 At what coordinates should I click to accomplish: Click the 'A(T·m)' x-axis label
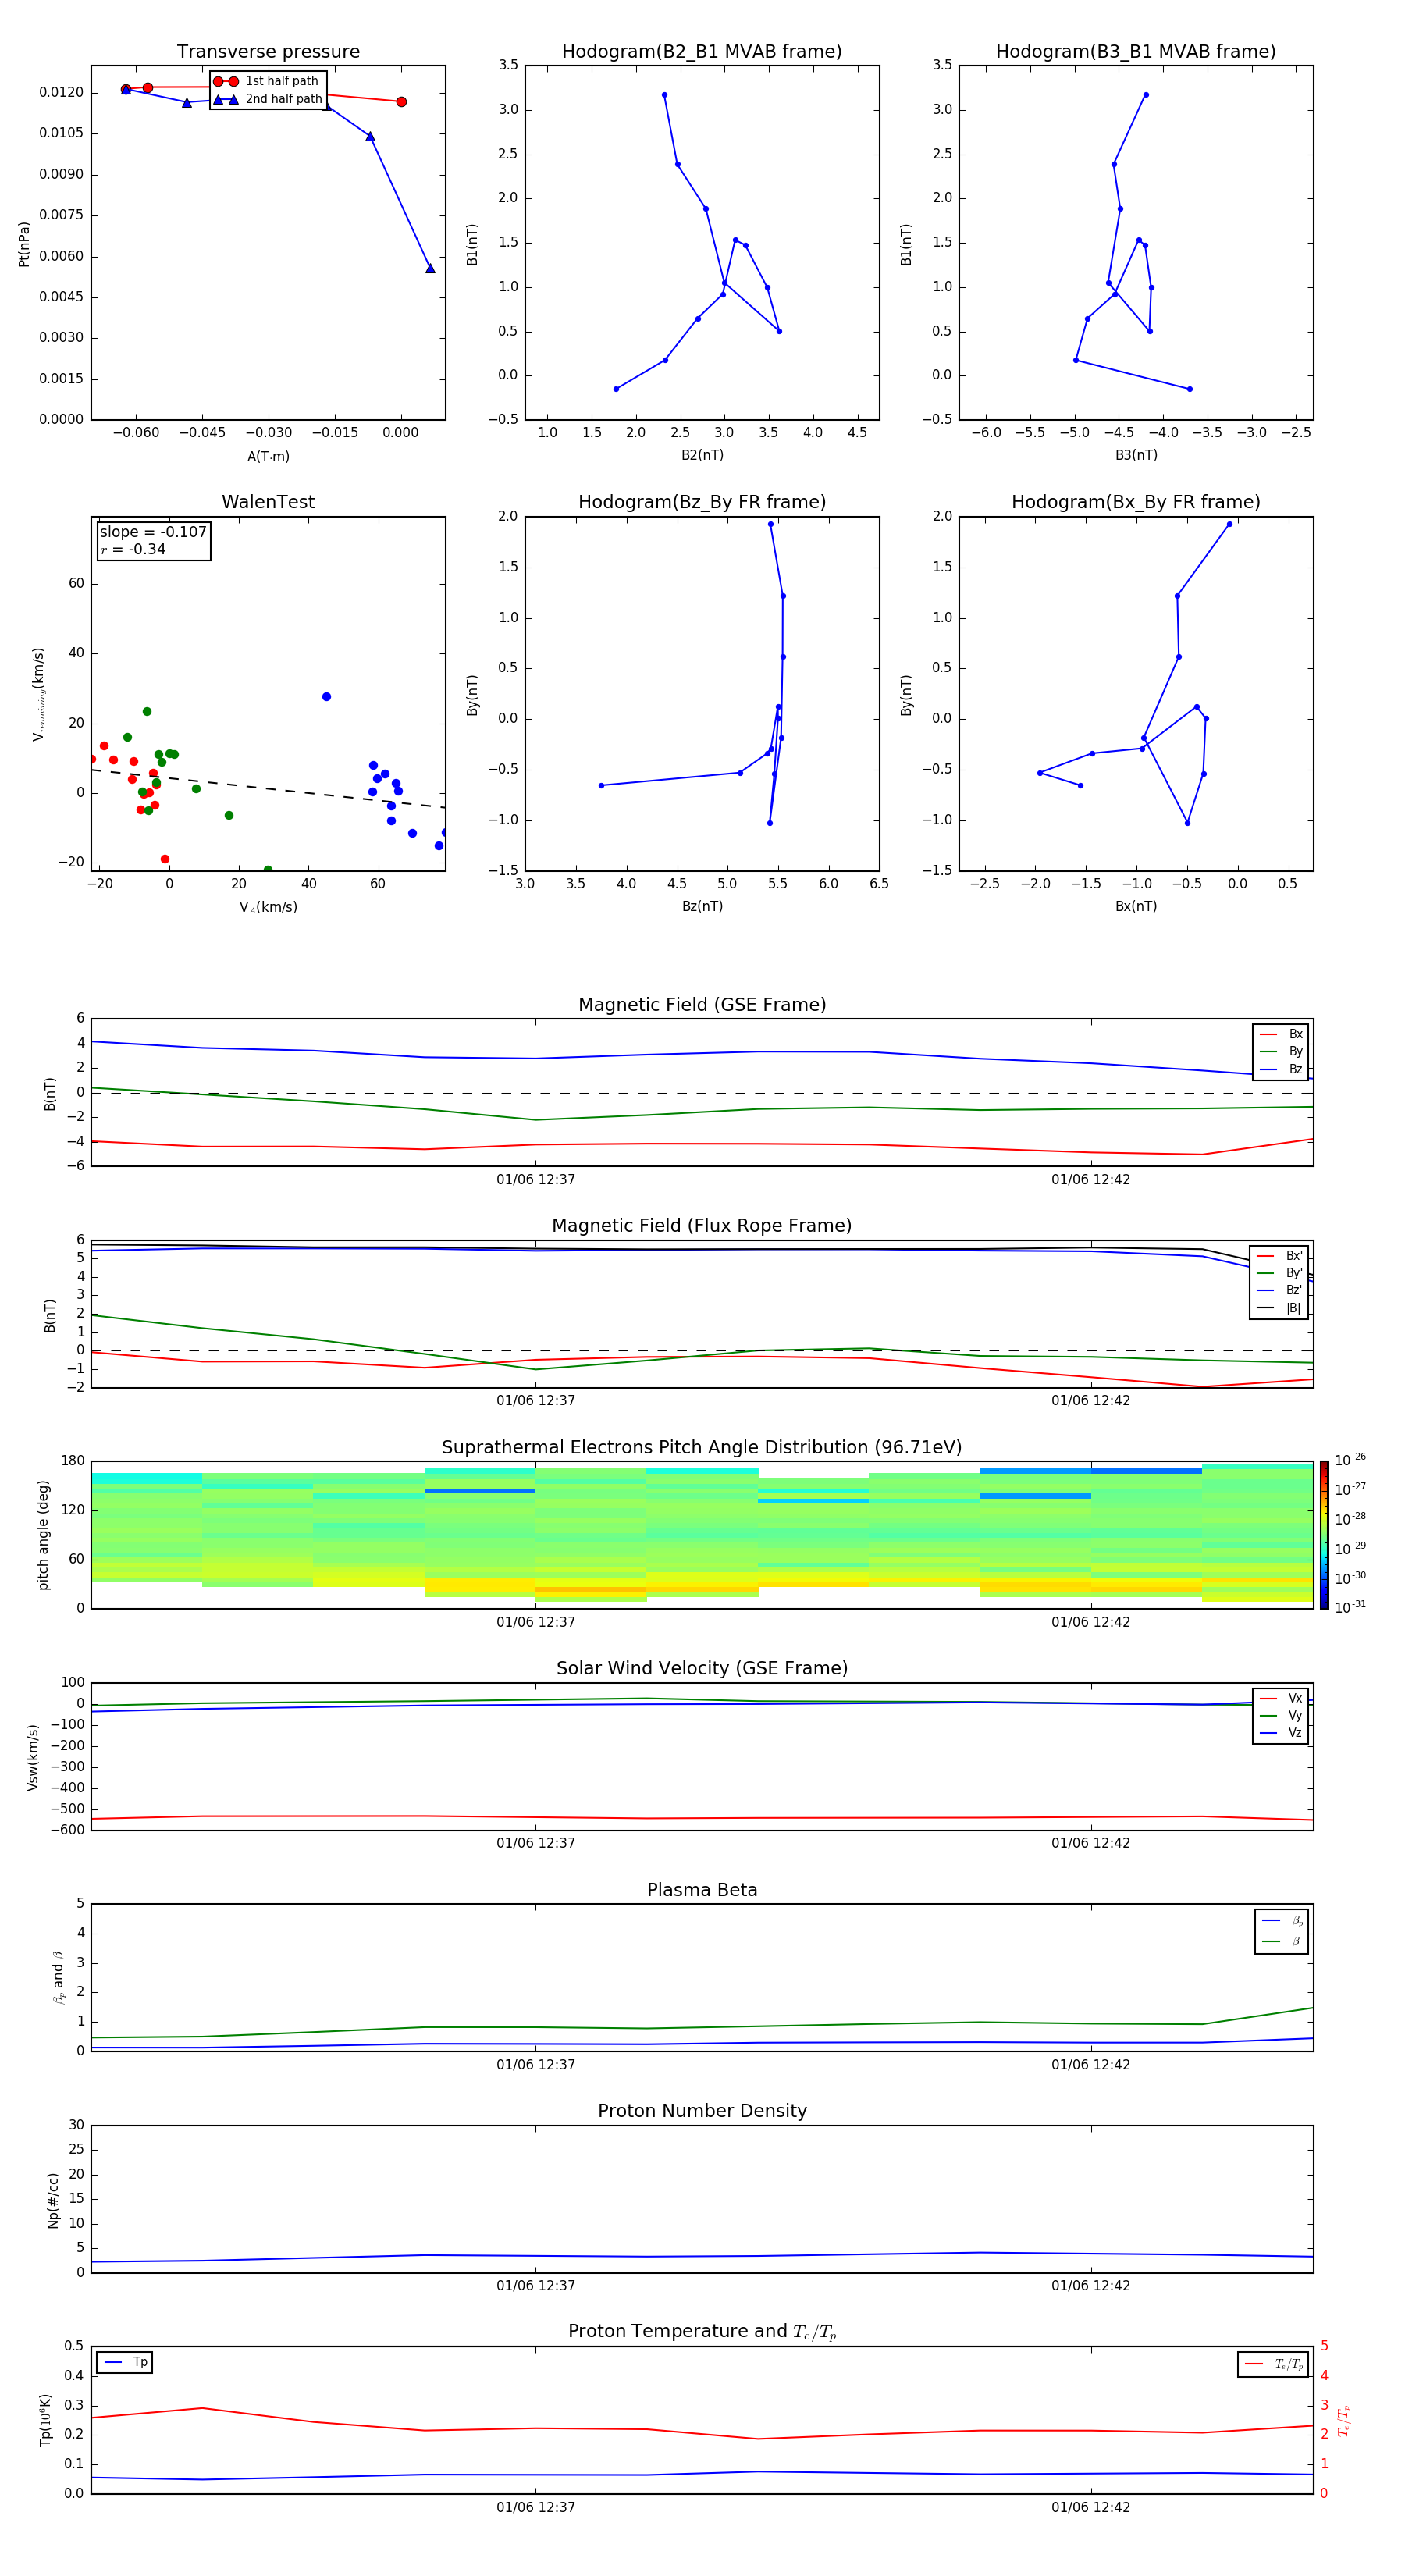(x=268, y=456)
